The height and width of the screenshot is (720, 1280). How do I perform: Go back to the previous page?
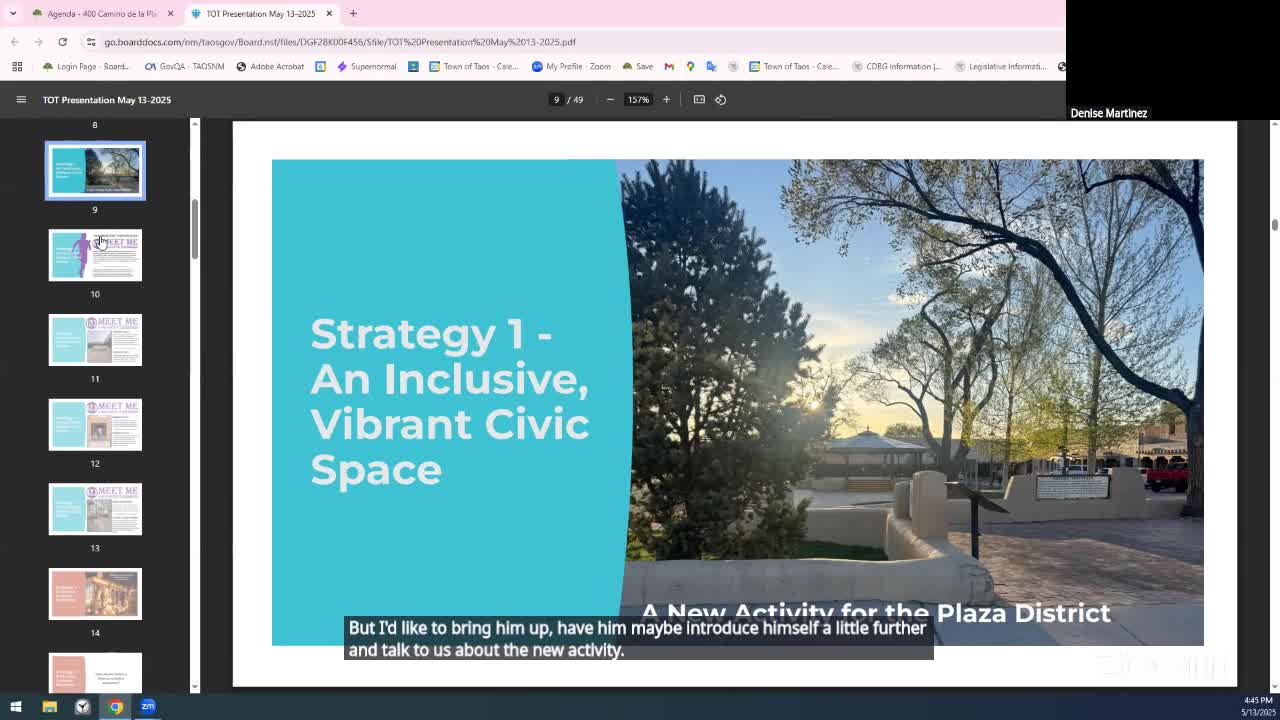(x=14, y=42)
